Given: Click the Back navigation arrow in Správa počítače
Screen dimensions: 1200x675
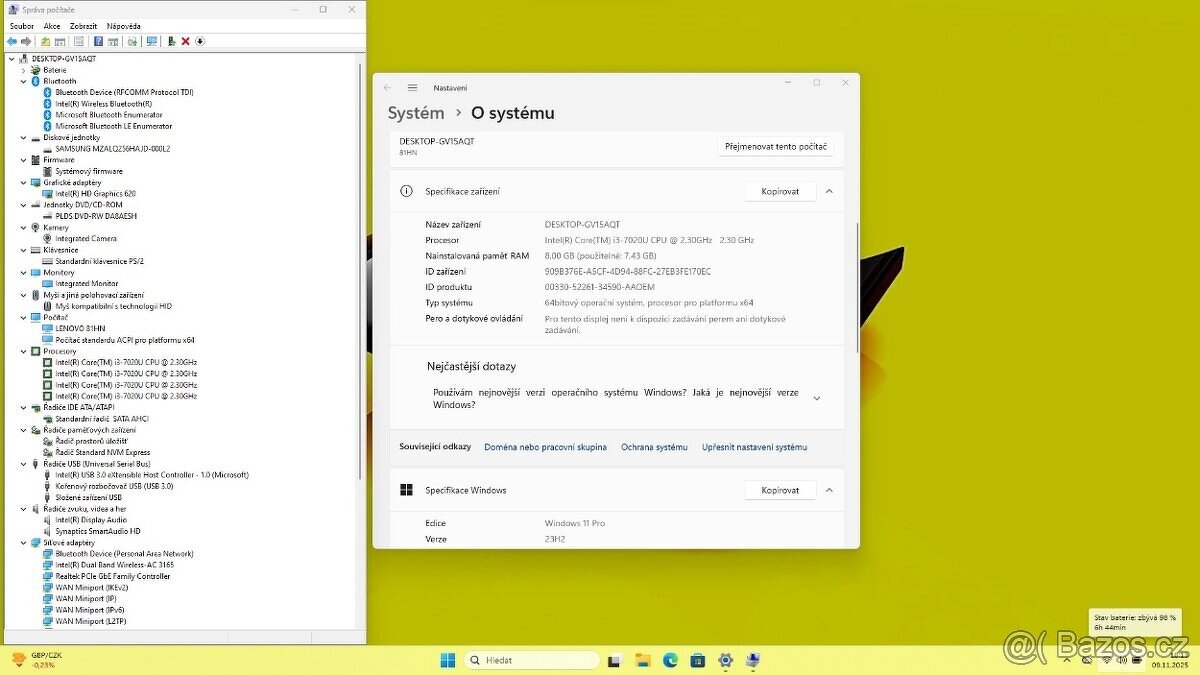Looking at the screenshot, I should [11, 41].
